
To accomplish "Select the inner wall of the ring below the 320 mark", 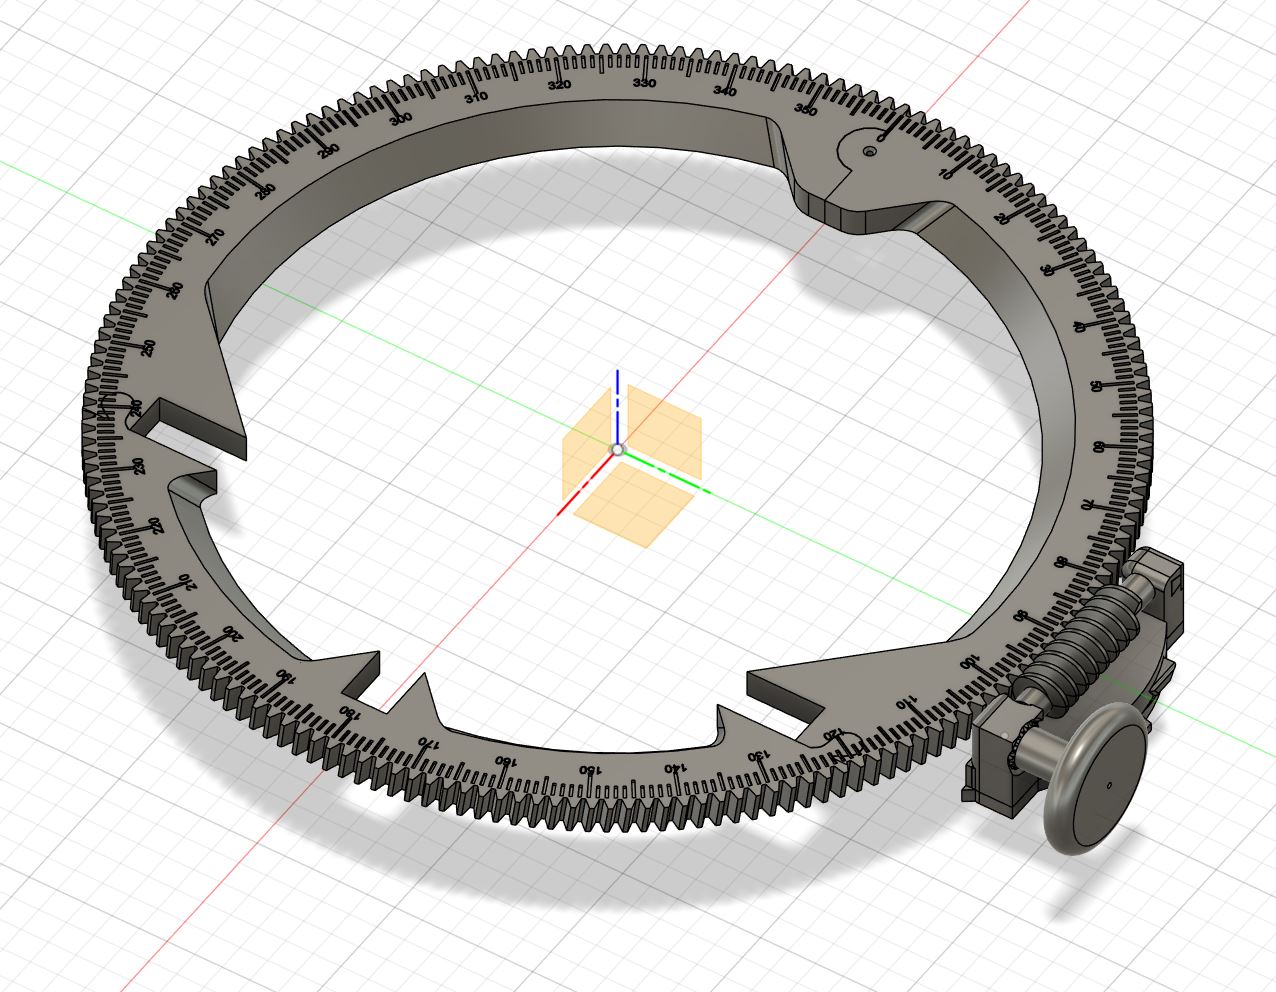I will click(560, 125).
